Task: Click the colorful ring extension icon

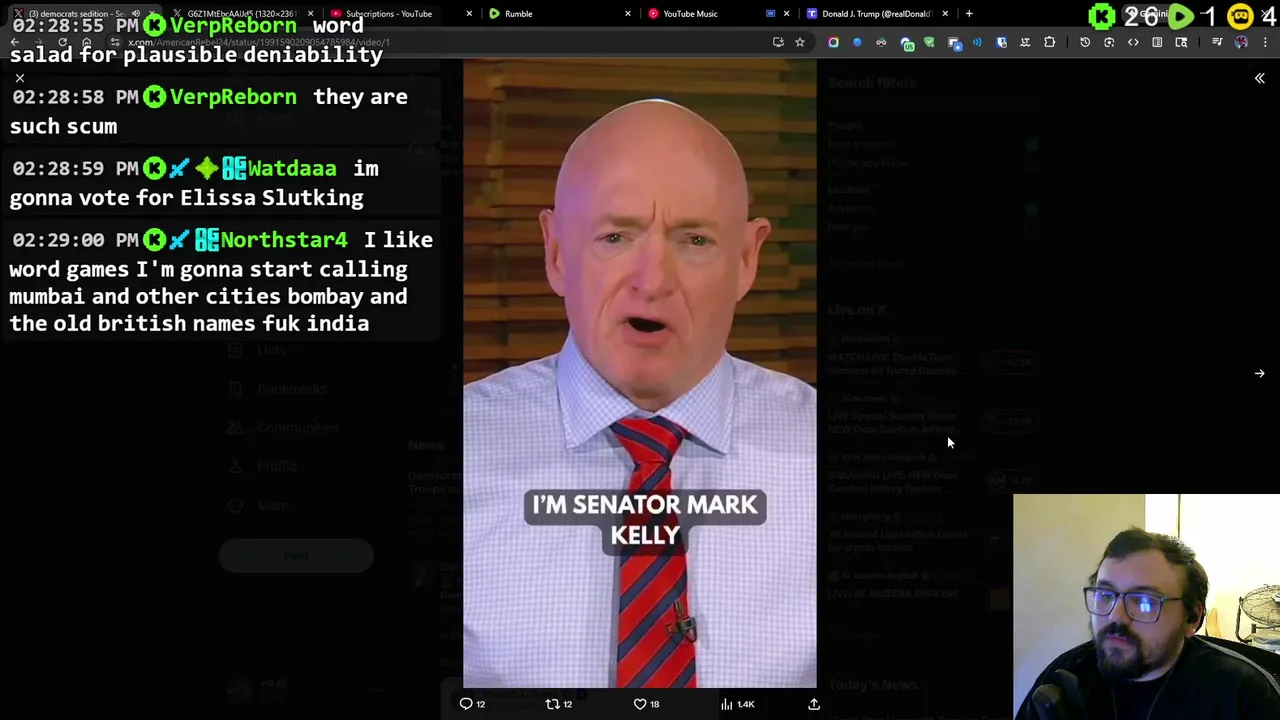Action: click(833, 42)
